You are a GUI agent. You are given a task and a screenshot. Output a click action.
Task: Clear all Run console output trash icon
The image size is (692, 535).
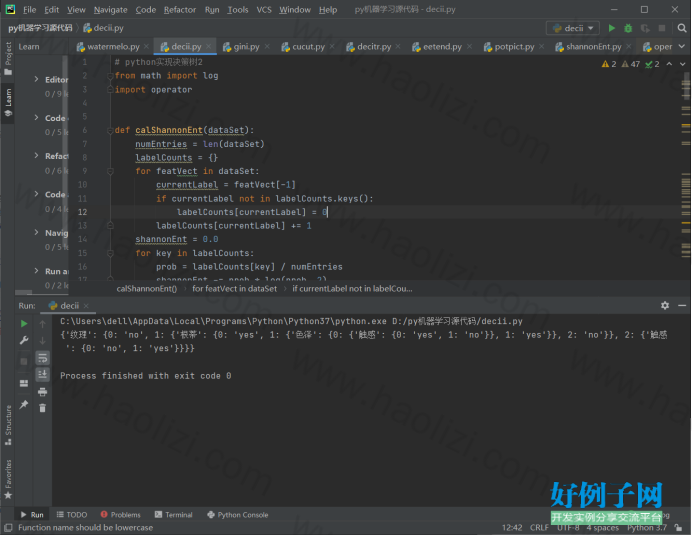(42, 408)
